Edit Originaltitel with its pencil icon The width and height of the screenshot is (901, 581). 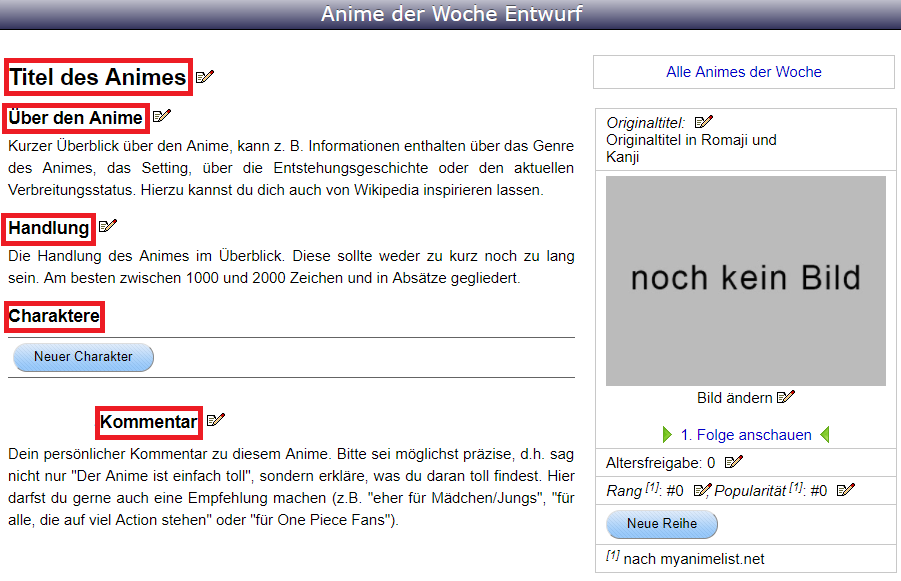(x=704, y=122)
